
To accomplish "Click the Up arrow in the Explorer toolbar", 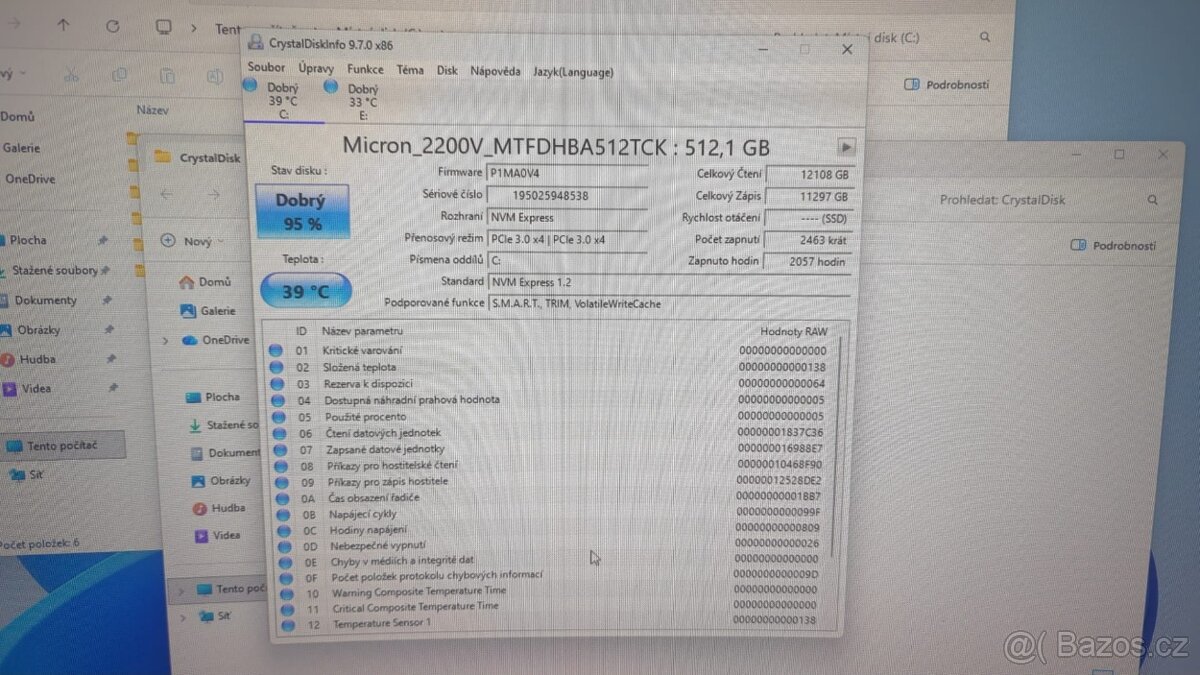I will tap(64, 26).
